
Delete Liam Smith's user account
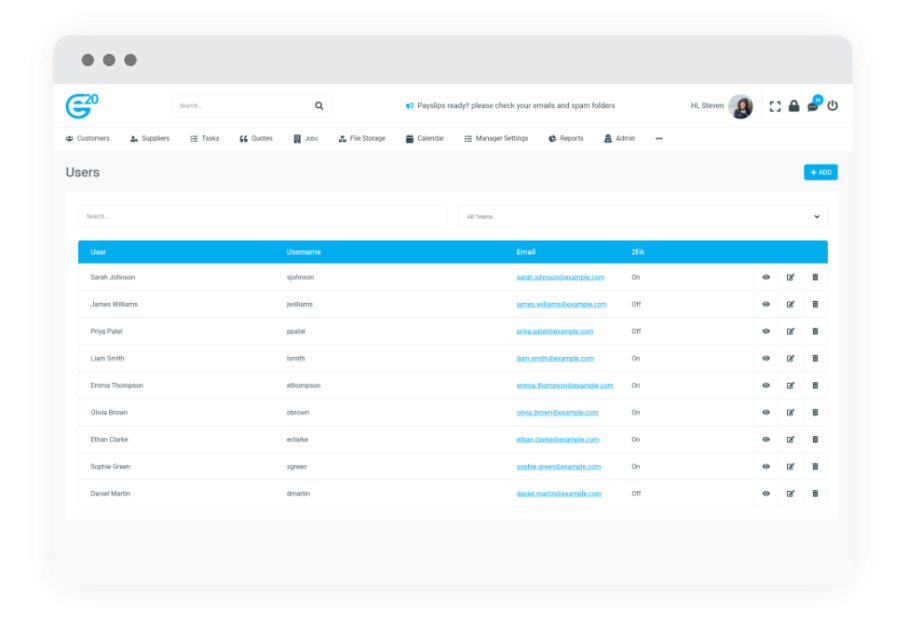click(815, 358)
